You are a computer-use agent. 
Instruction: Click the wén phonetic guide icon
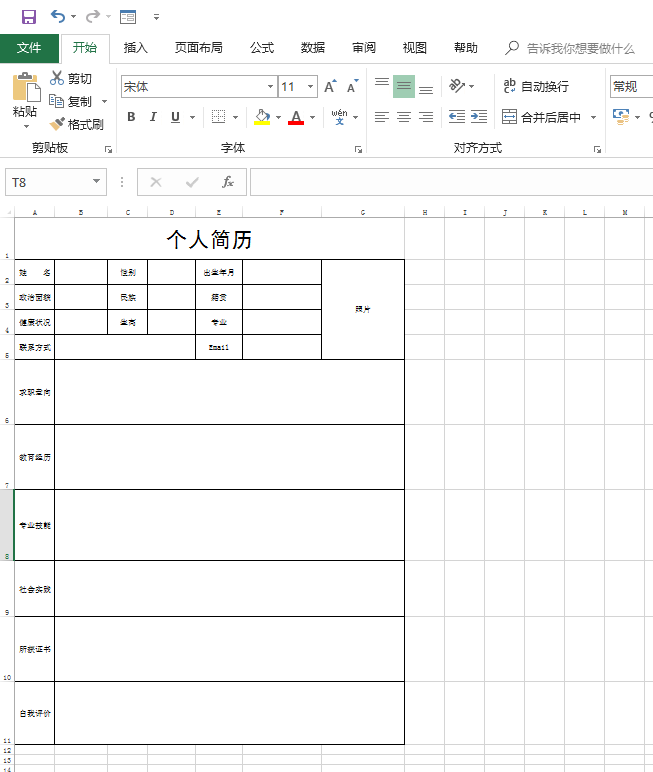point(339,117)
